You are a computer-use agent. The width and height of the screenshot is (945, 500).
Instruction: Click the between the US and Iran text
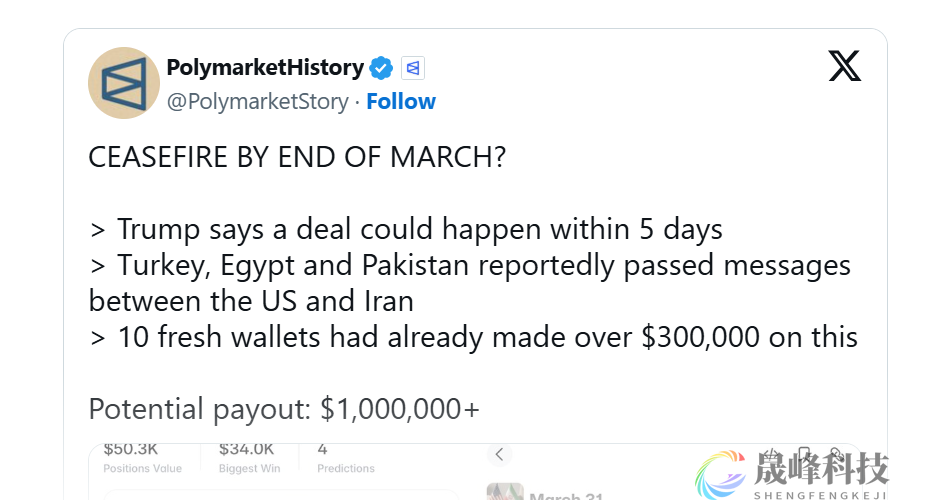(251, 301)
